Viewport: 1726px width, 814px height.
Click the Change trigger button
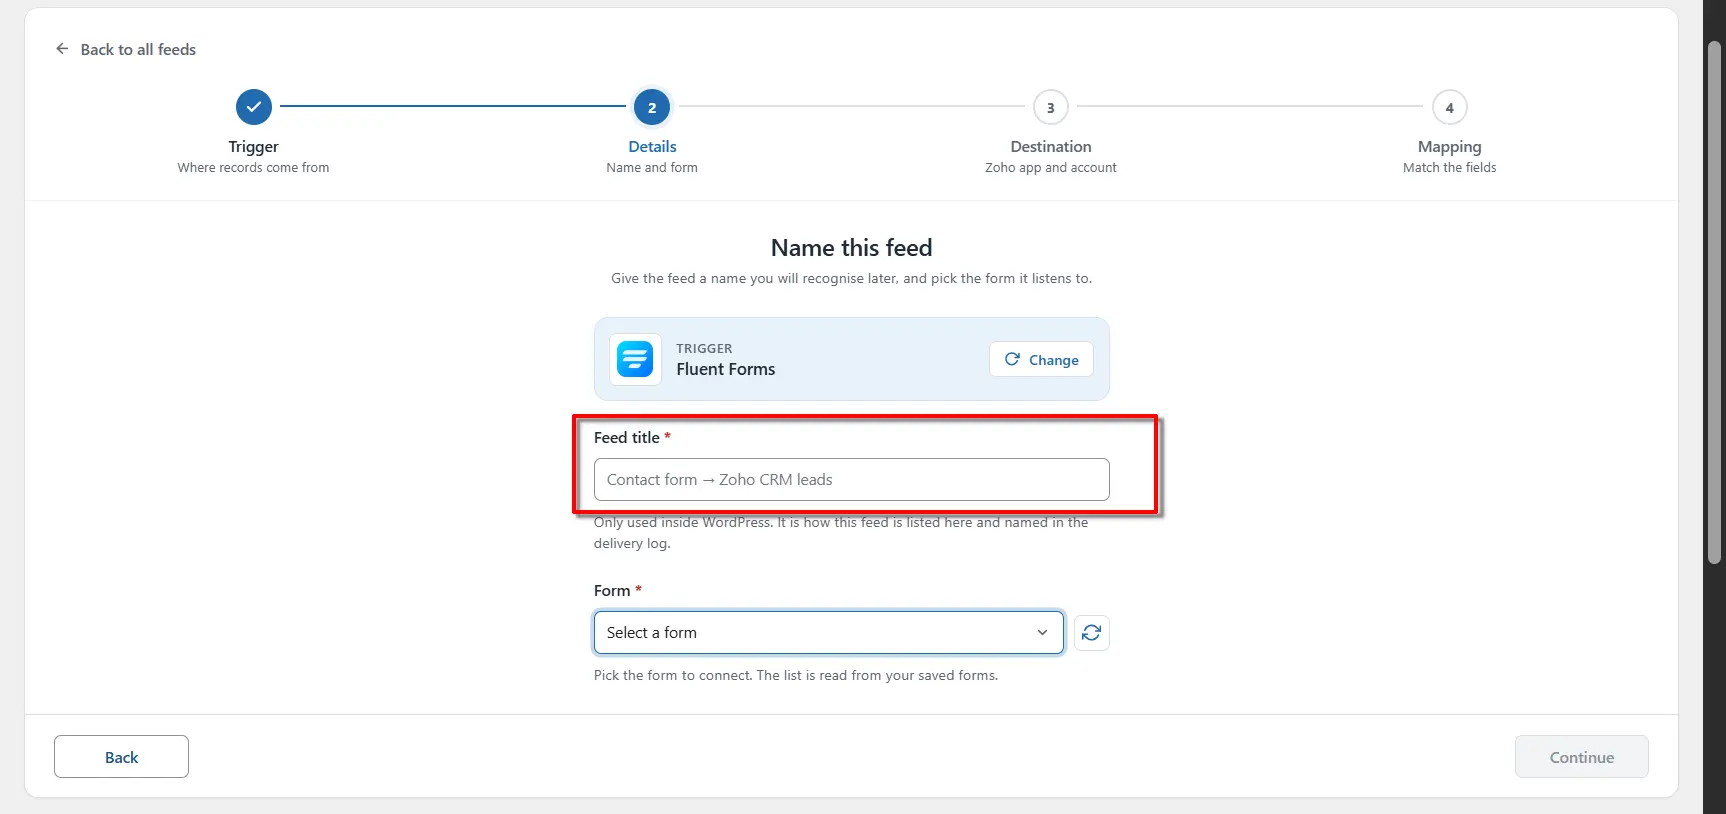(1041, 359)
